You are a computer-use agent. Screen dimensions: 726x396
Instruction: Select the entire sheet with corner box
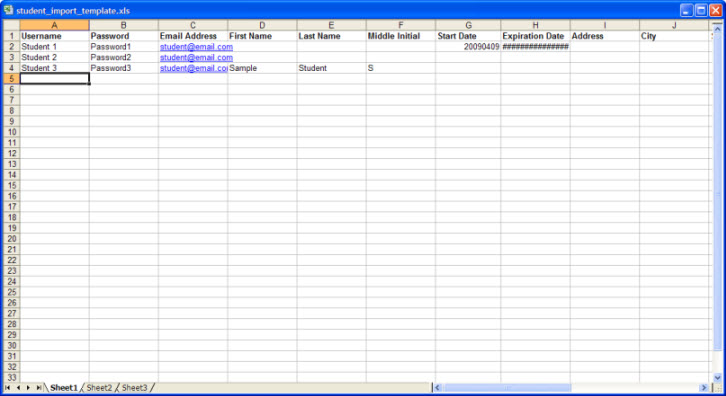coord(12,25)
